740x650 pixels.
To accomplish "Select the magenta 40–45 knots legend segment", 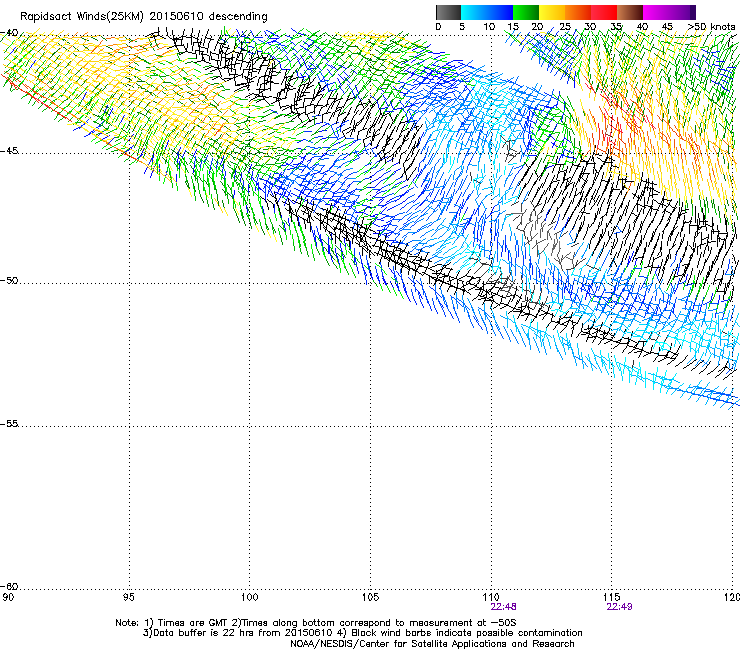I will [x=656, y=12].
